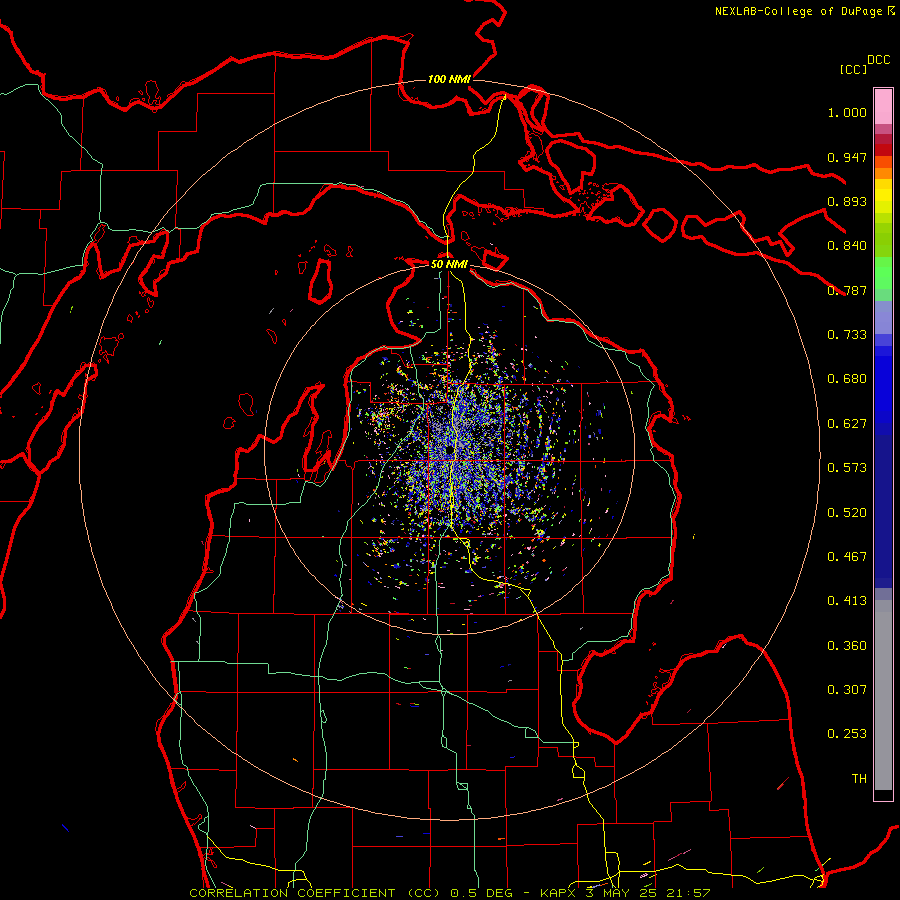Click the 0.467 scale value
The image size is (900, 900).
tap(847, 557)
